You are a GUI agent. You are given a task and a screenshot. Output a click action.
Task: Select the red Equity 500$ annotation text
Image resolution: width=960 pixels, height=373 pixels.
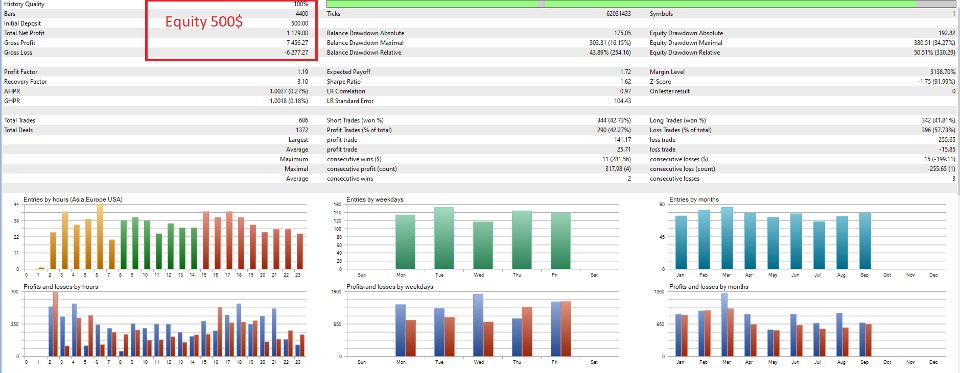tap(203, 22)
